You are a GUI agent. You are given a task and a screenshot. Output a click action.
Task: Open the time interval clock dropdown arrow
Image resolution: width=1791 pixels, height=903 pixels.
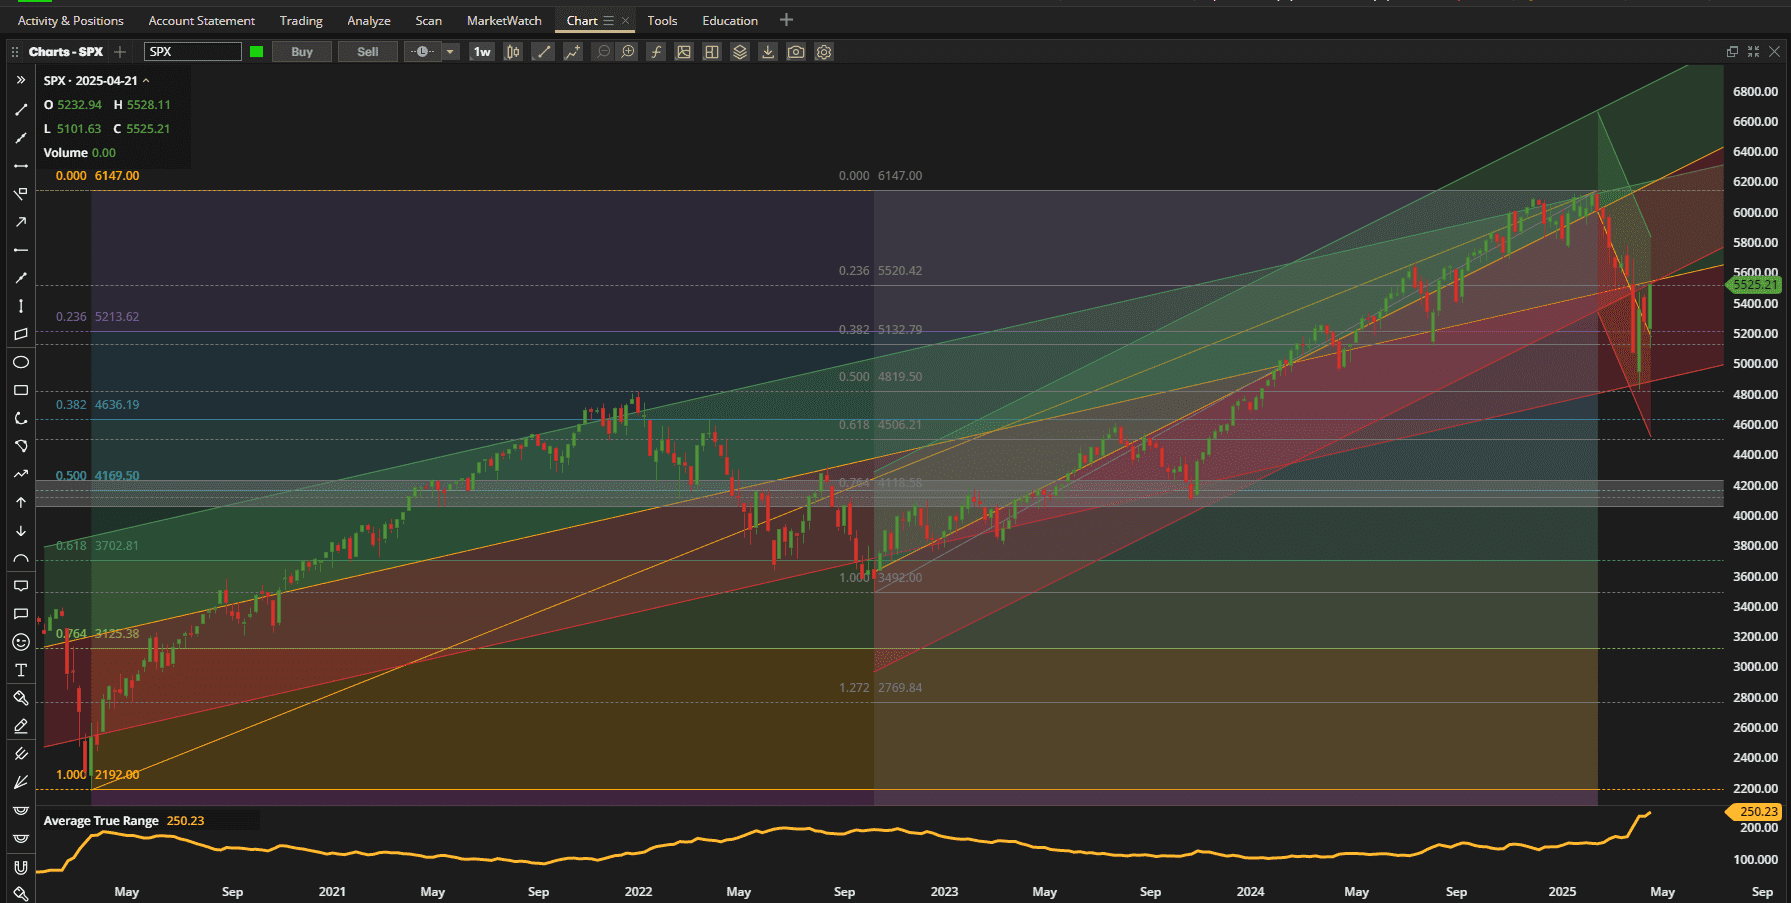pyautogui.click(x=450, y=52)
